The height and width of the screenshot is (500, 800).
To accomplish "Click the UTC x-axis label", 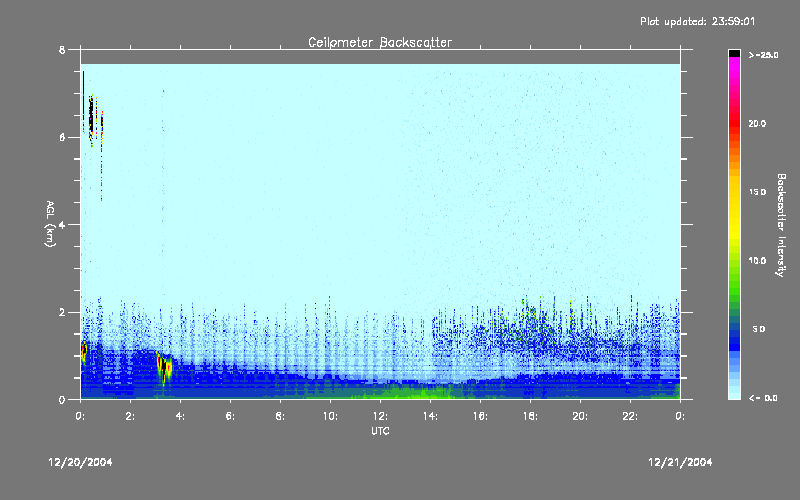I will point(380,431).
